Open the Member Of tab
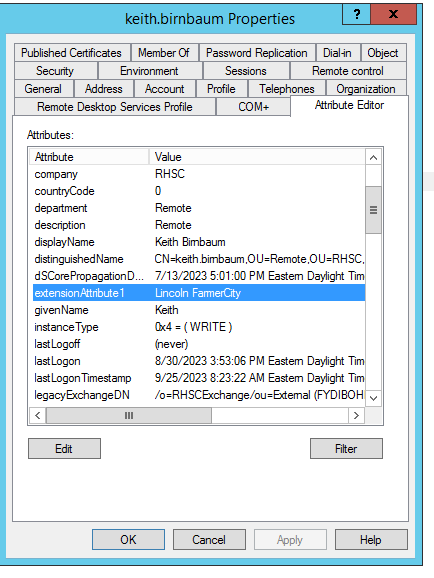This screenshot has width=434, height=578. pyautogui.click(x=164, y=53)
